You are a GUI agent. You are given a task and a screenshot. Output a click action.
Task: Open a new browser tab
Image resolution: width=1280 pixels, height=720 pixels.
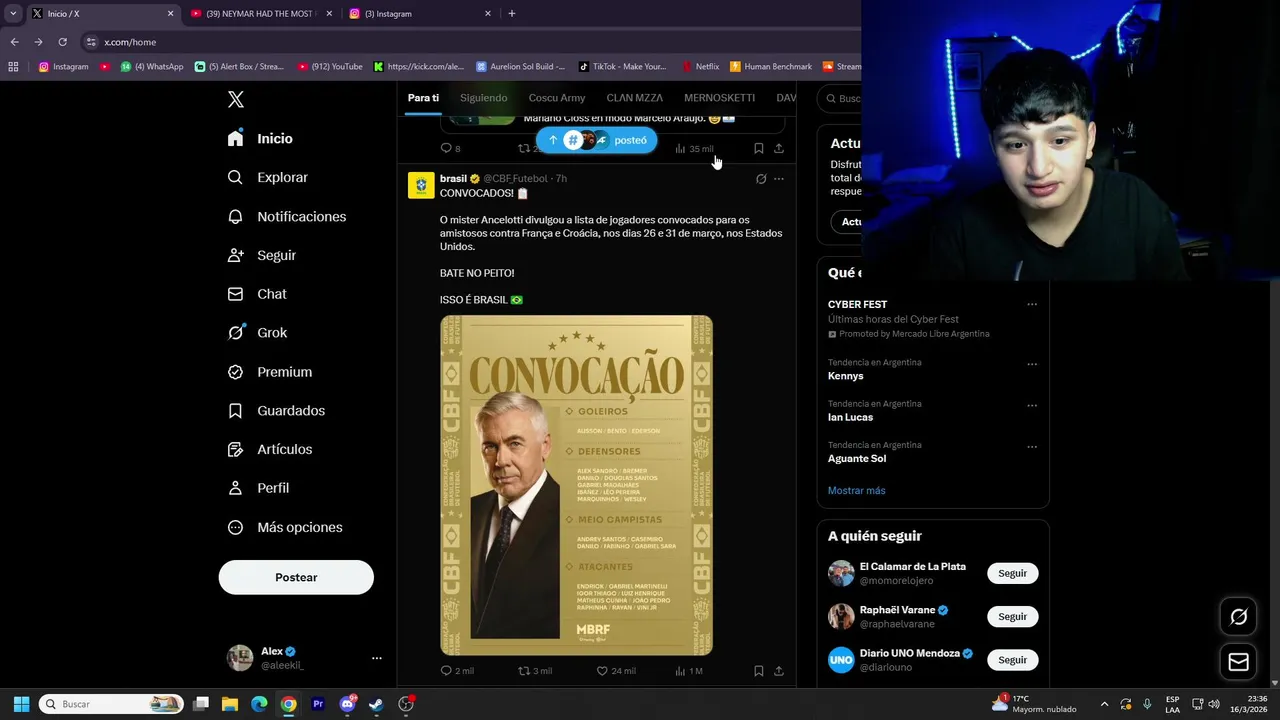tap(512, 14)
